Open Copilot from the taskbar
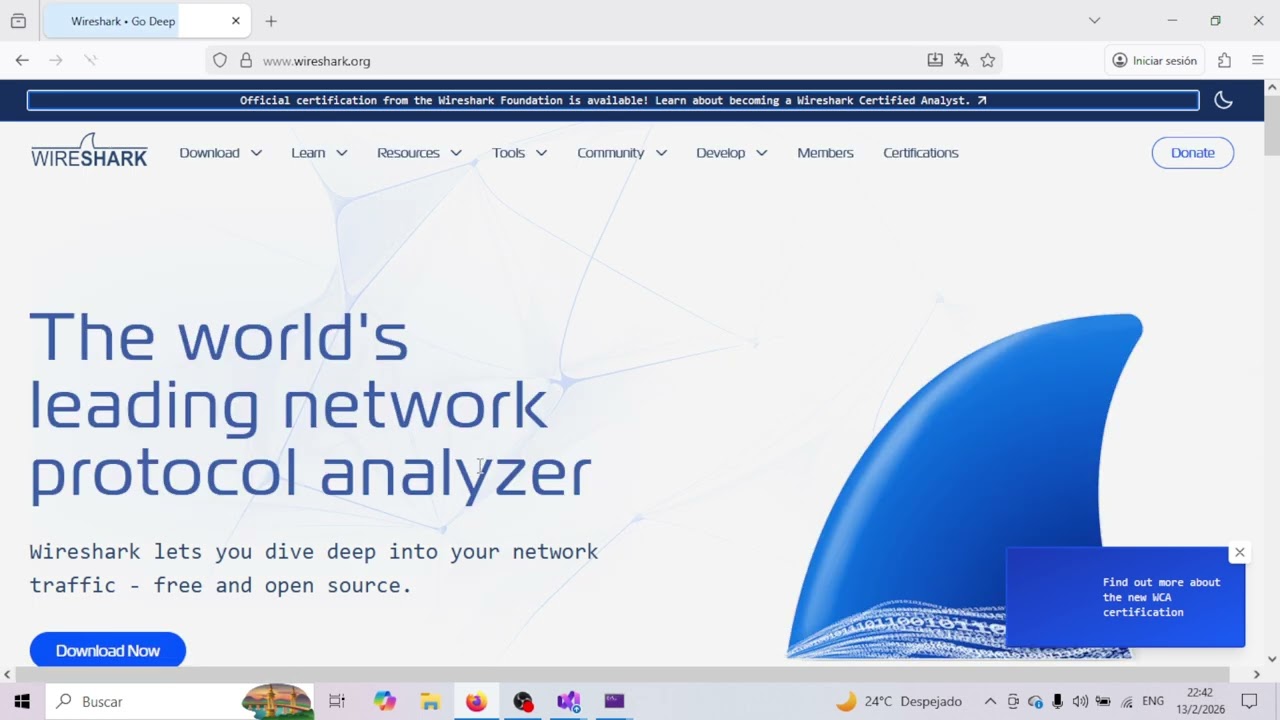 [384, 701]
